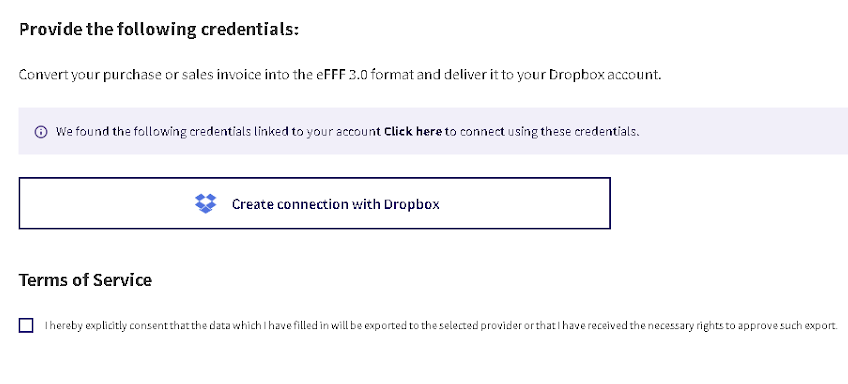Image resolution: width=848 pixels, height=384 pixels.
Task: Click the word 'Dropbox' in the connection button
Action: (x=412, y=204)
